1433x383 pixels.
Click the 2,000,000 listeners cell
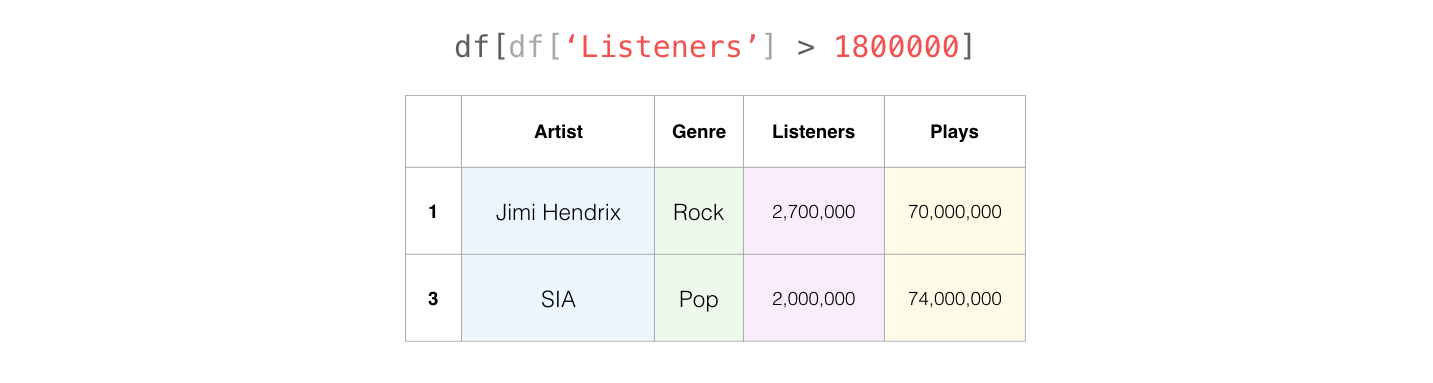coord(814,298)
